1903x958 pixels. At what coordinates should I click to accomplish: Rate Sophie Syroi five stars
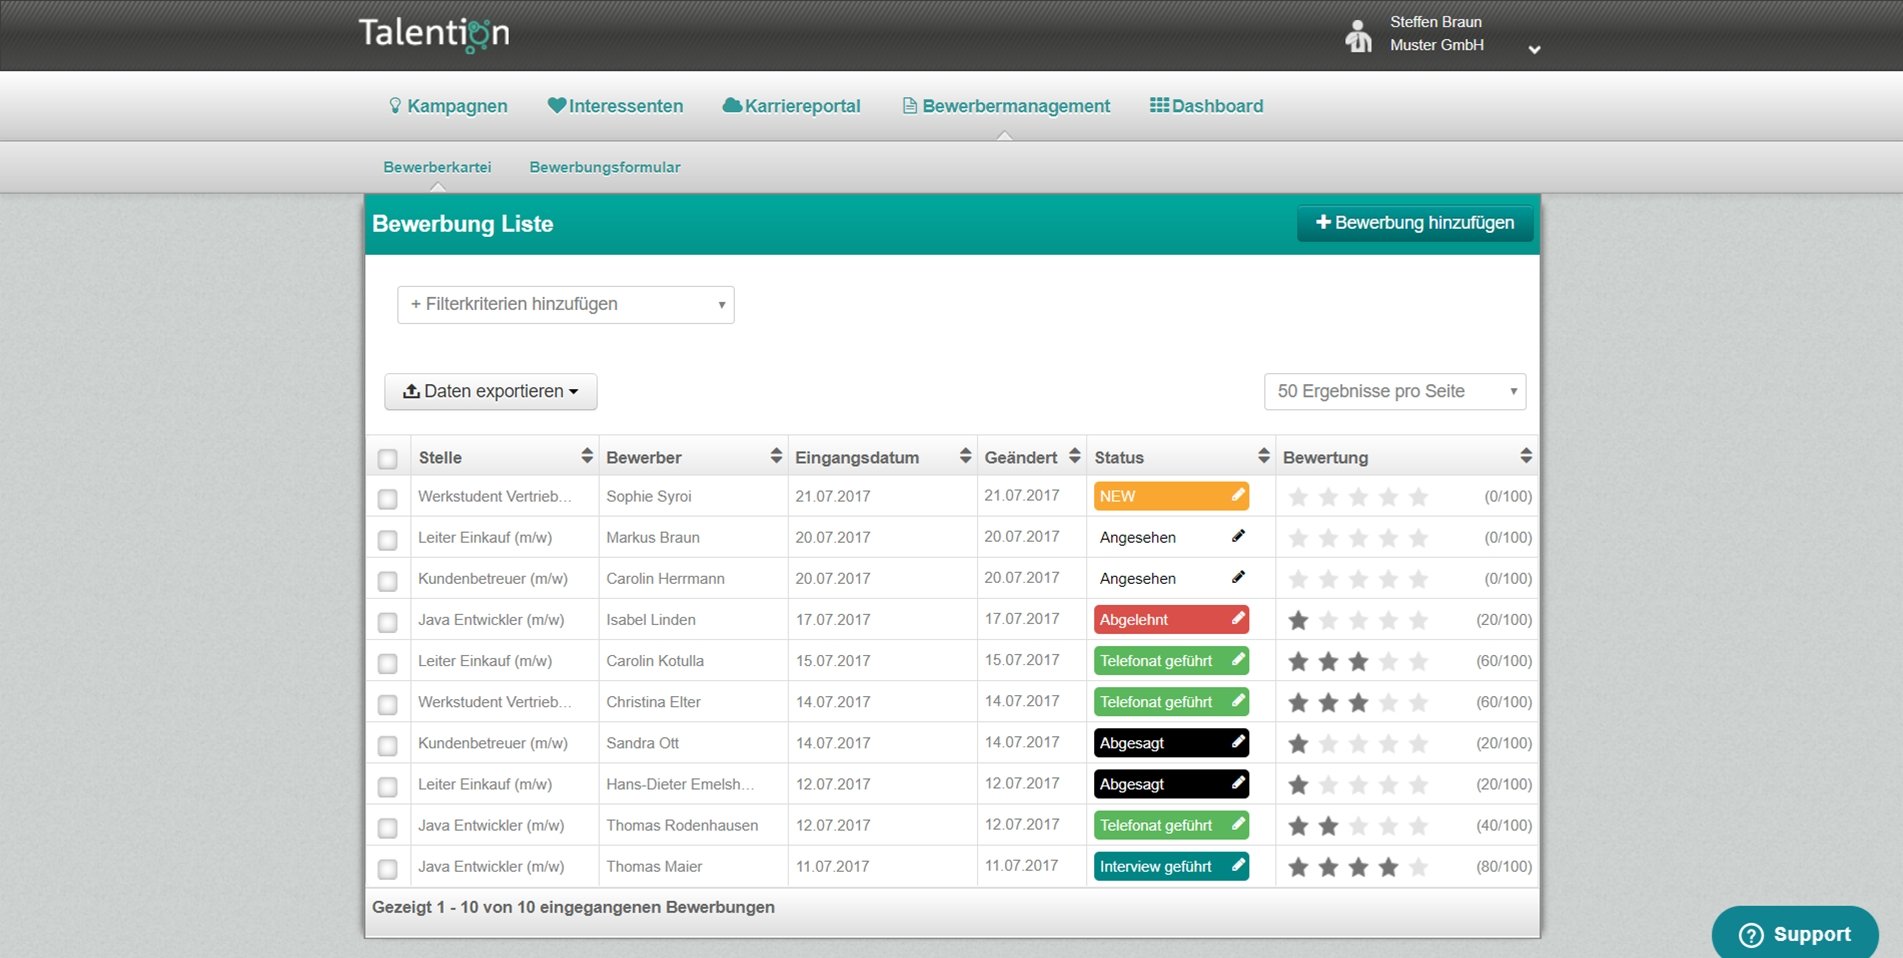coord(1418,497)
